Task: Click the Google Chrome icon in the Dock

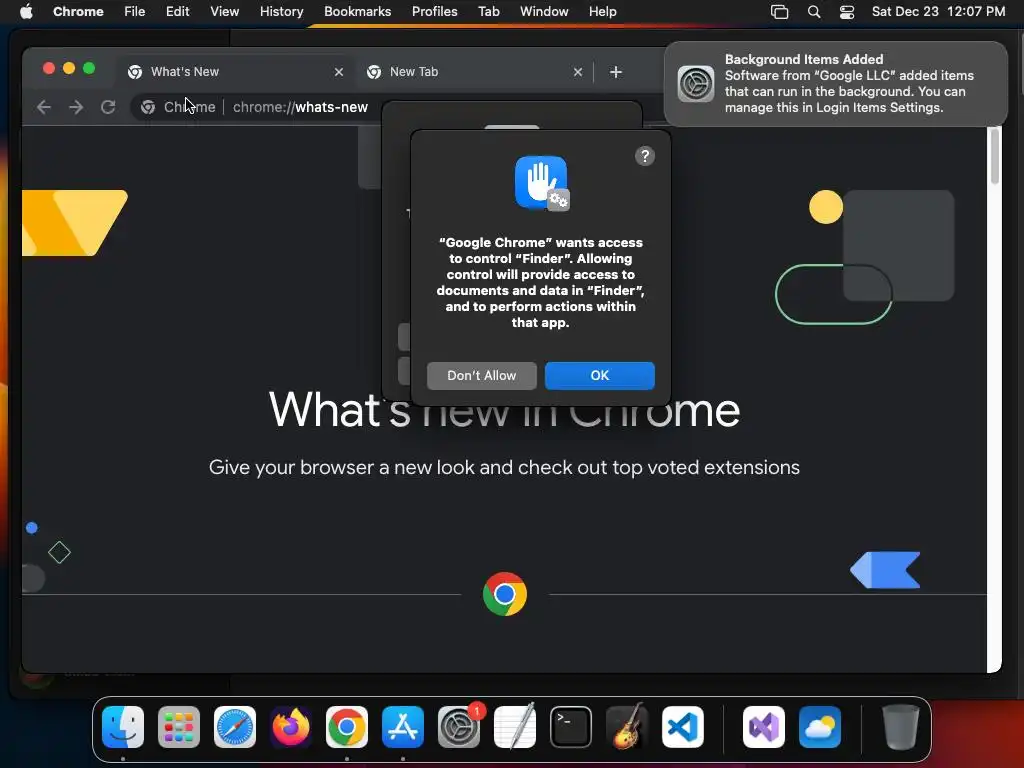Action: pos(347,727)
